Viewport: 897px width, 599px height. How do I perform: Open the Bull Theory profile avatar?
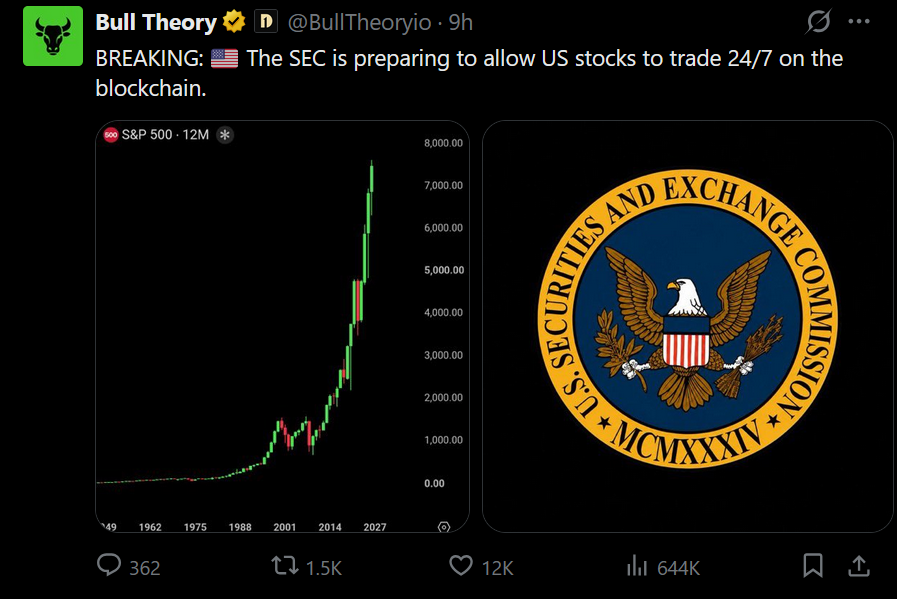(53, 36)
